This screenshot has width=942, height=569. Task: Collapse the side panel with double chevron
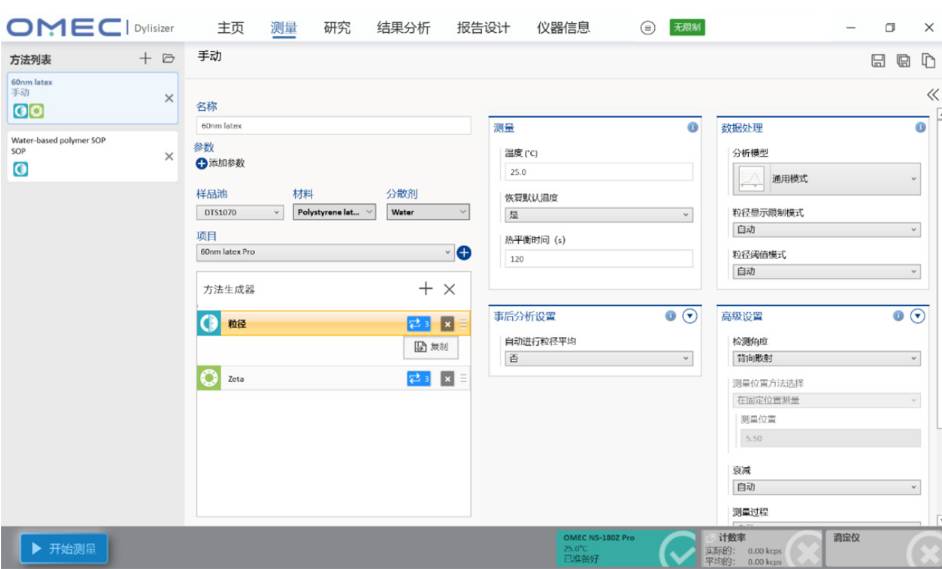[x=932, y=95]
